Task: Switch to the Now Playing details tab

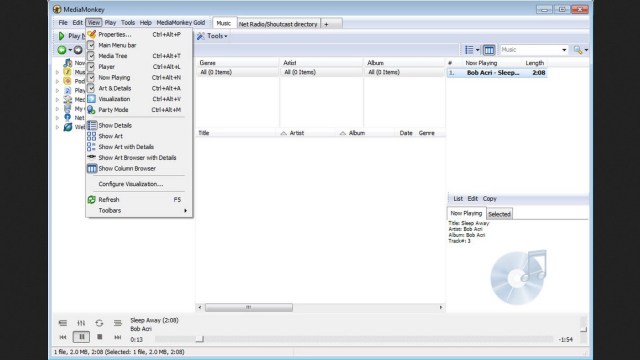Action: pyautogui.click(x=466, y=213)
